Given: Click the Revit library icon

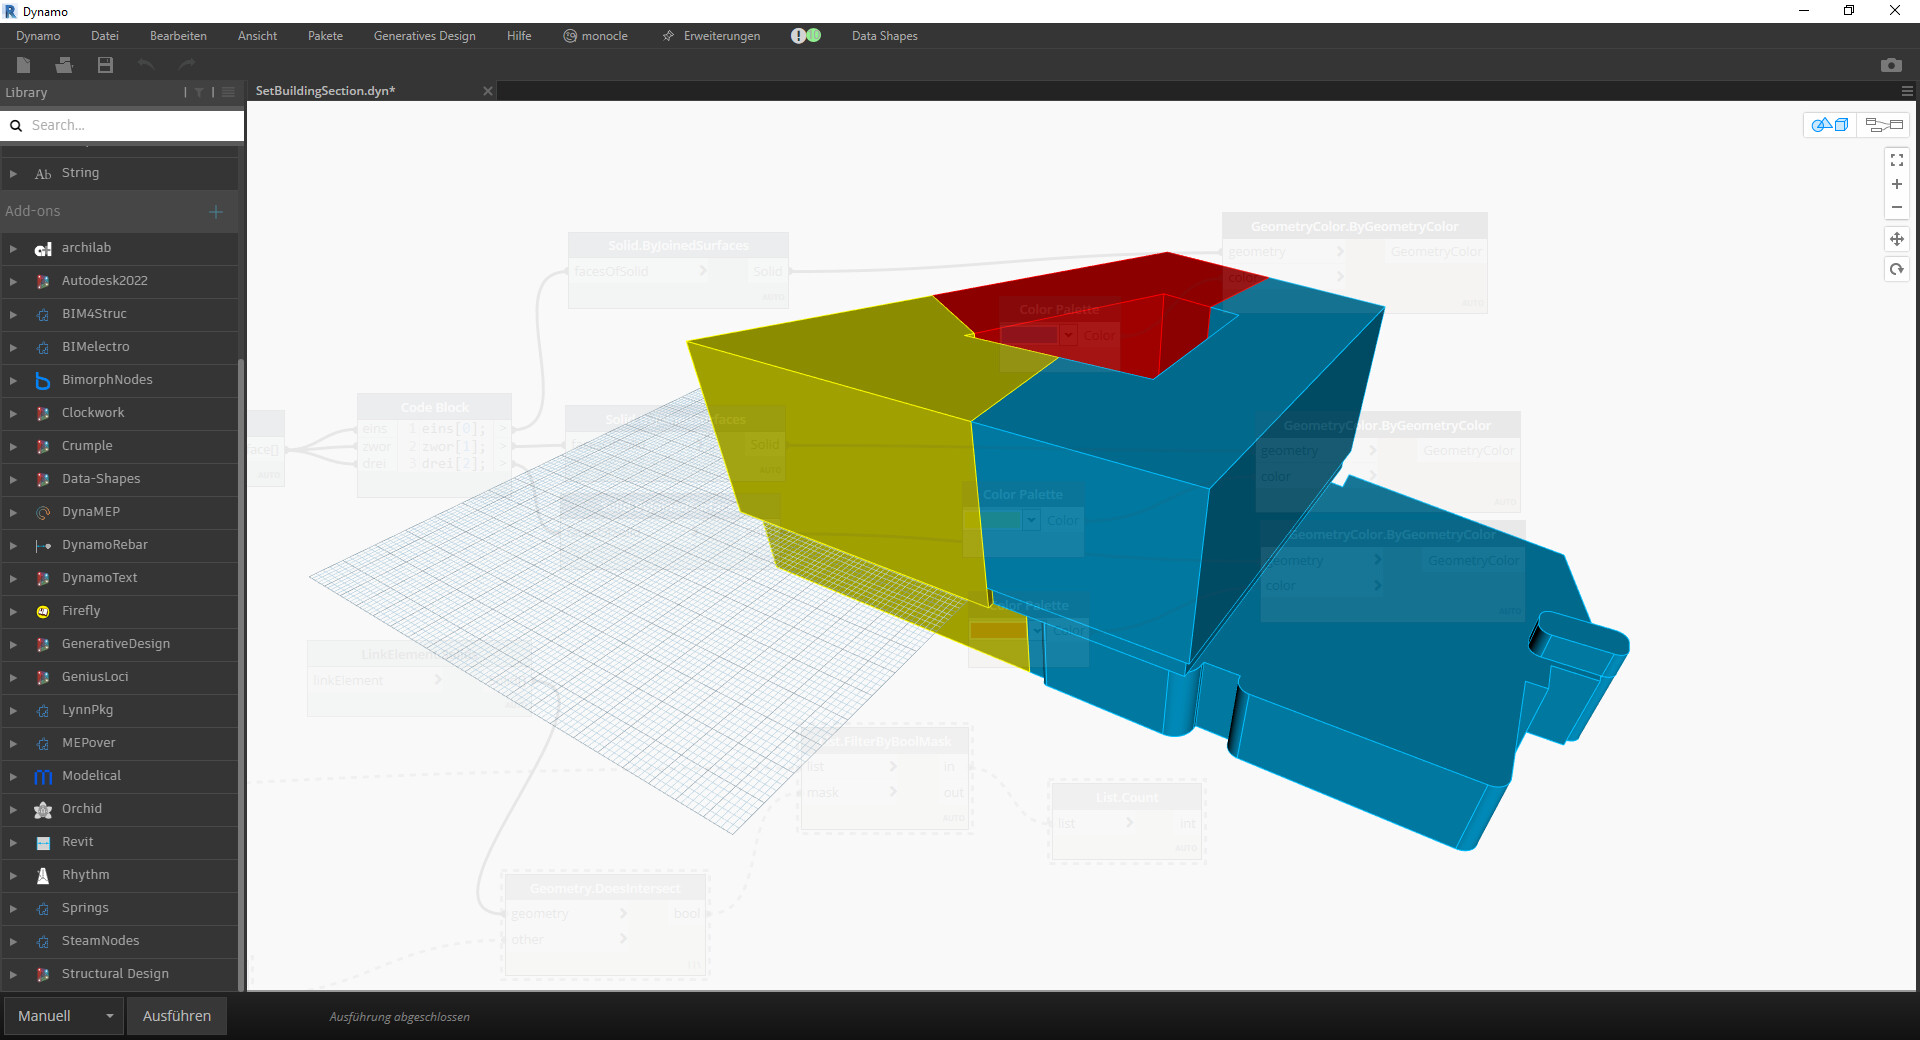Looking at the screenshot, I should 43,843.
